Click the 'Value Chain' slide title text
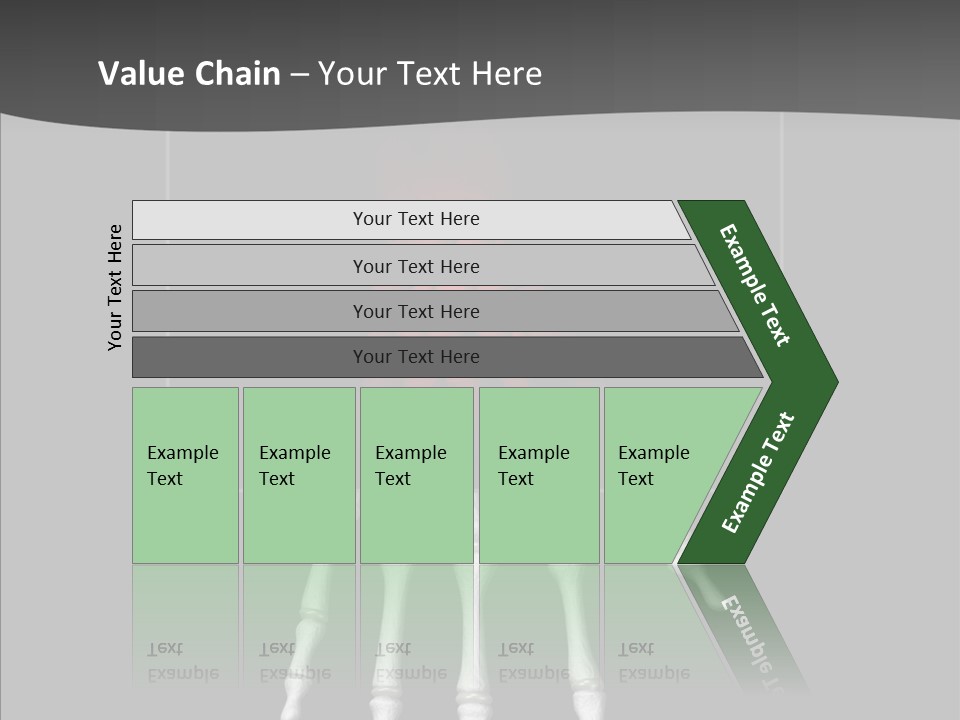The height and width of the screenshot is (720, 960). [x=189, y=74]
